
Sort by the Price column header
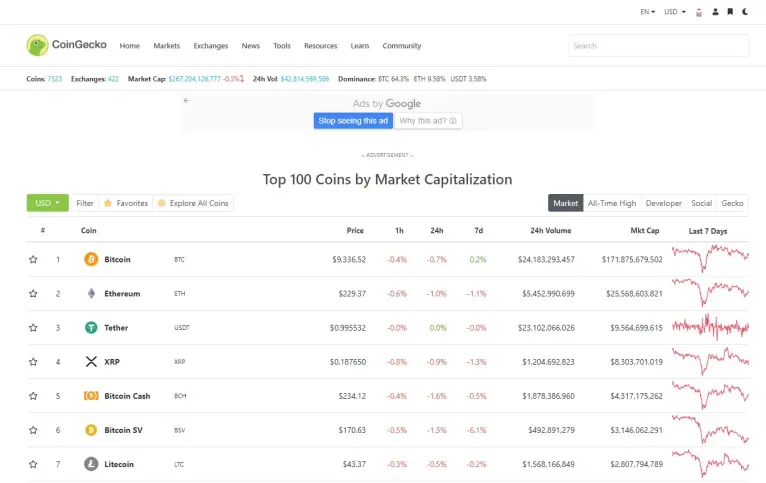(x=355, y=231)
